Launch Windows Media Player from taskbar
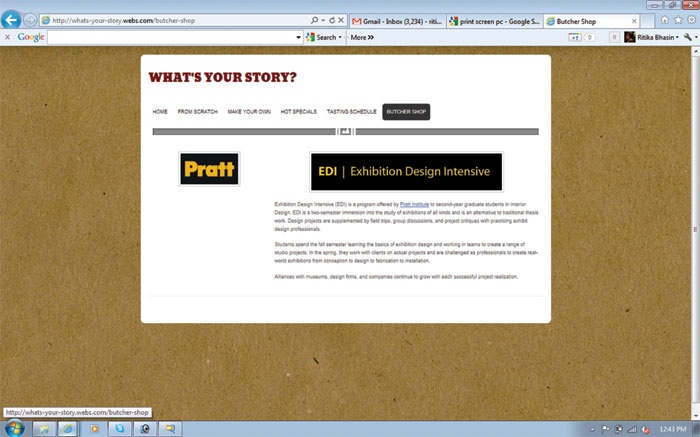 click(x=95, y=429)
